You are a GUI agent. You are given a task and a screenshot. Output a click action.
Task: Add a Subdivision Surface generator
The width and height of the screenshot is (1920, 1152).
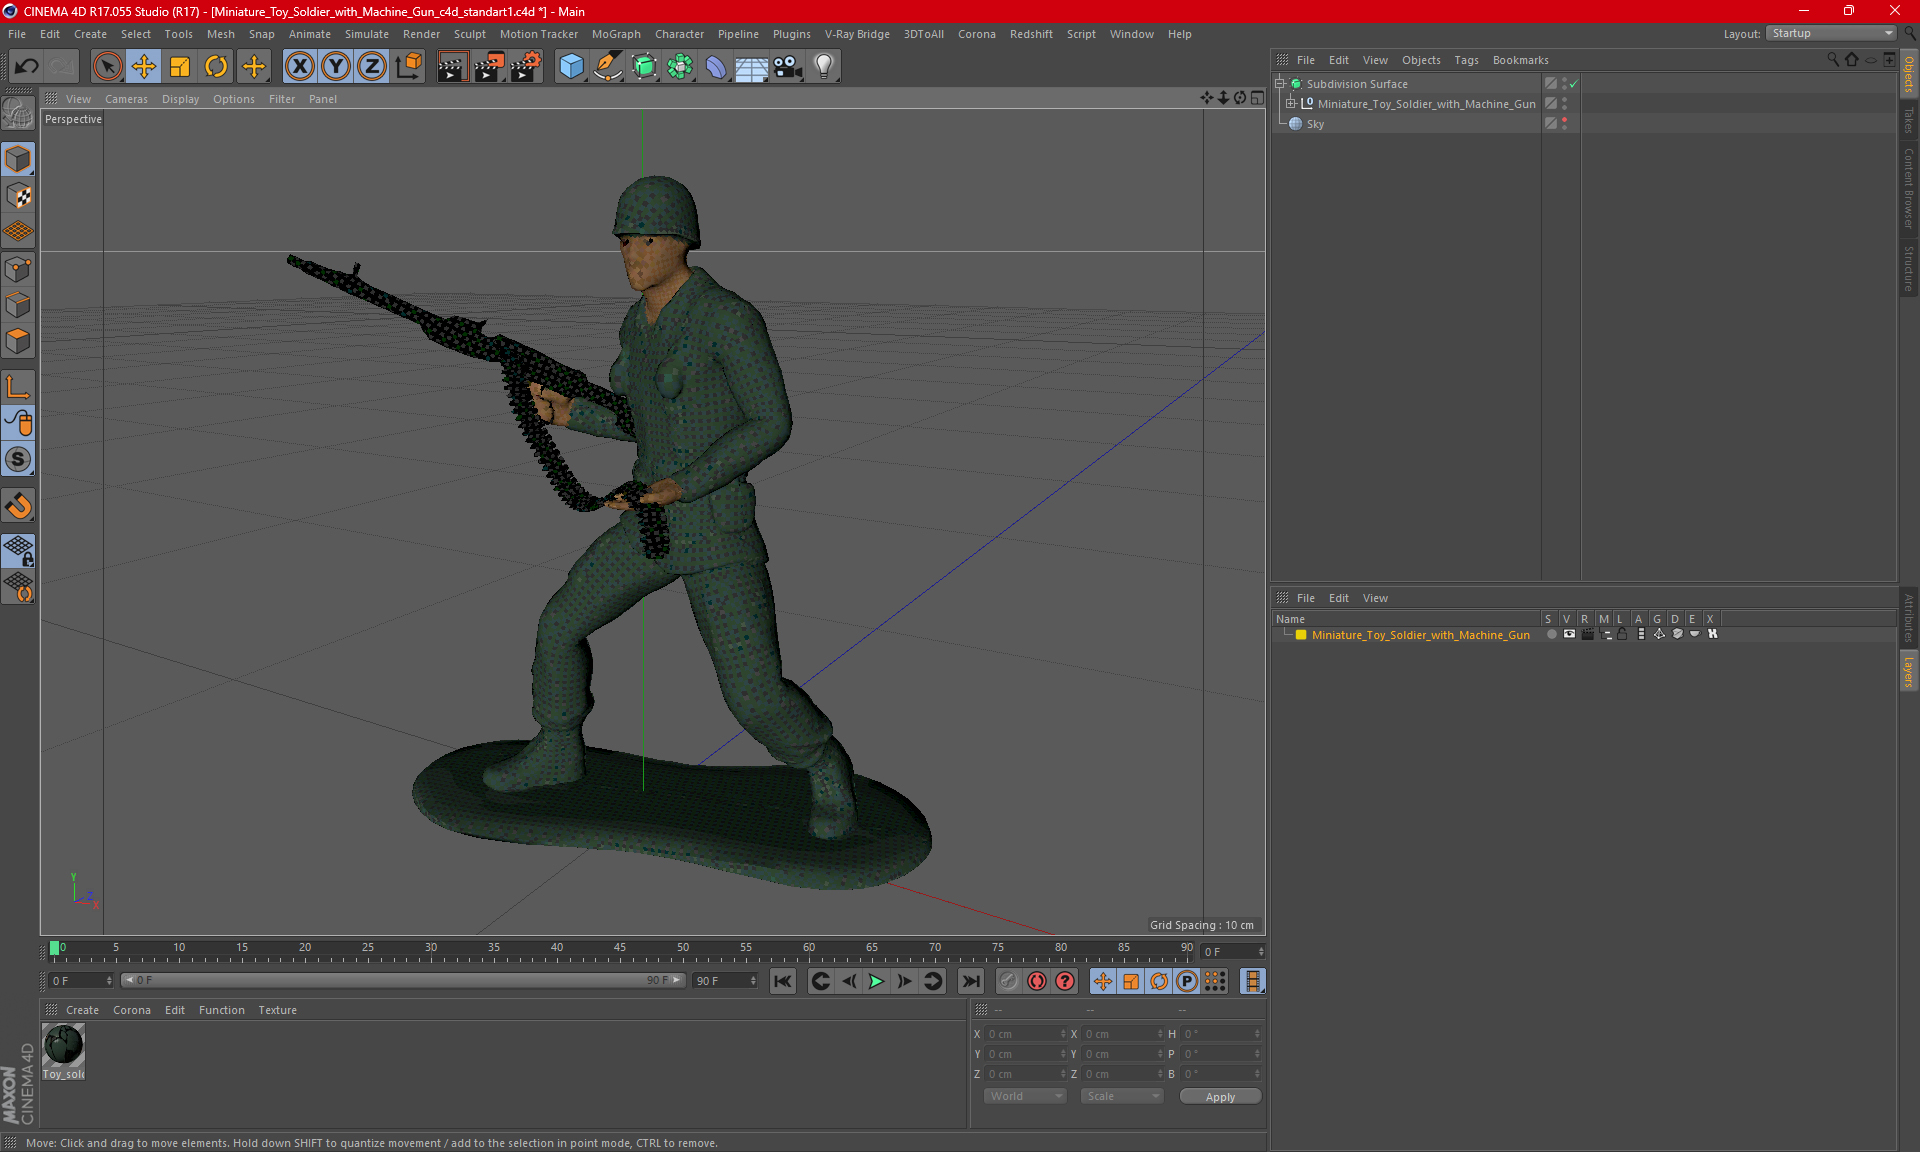pos(644,67)
